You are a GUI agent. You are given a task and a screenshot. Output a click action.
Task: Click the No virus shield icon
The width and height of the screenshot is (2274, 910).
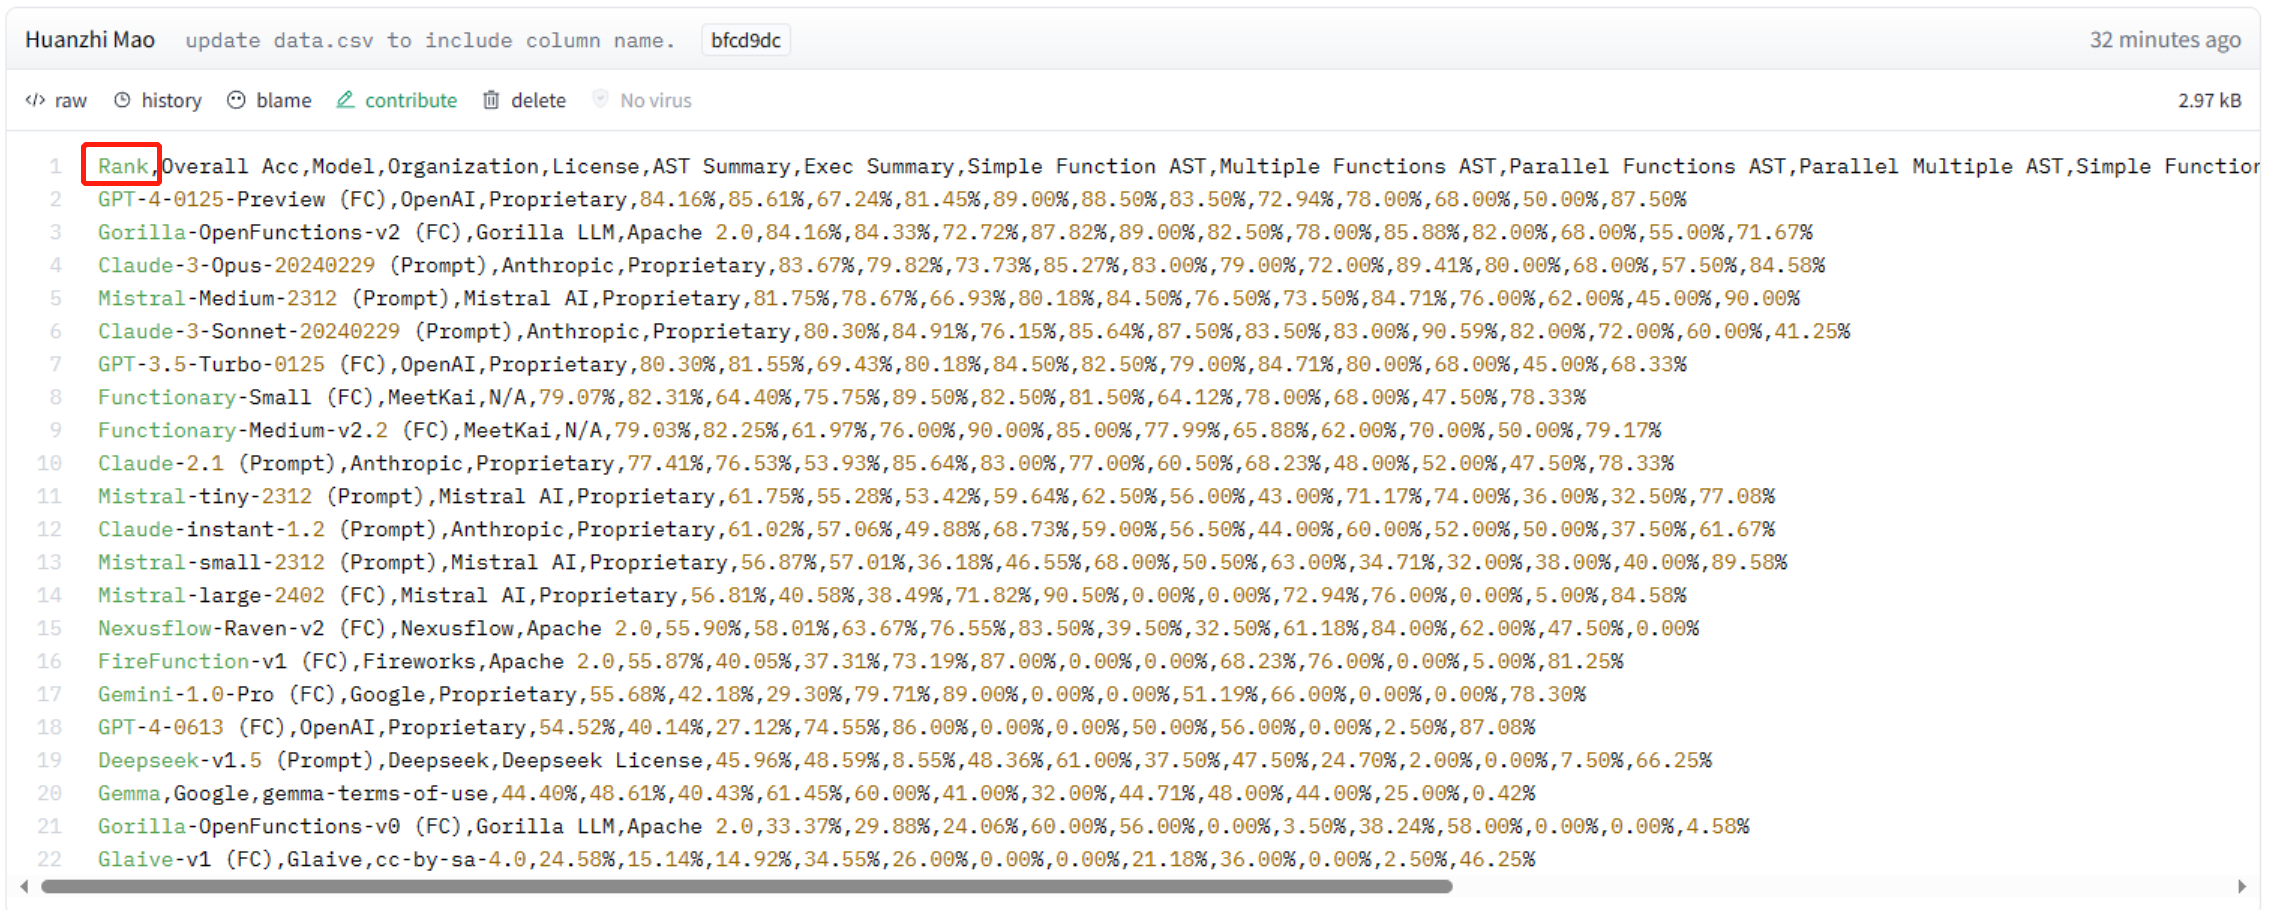(x=600, y=99)
